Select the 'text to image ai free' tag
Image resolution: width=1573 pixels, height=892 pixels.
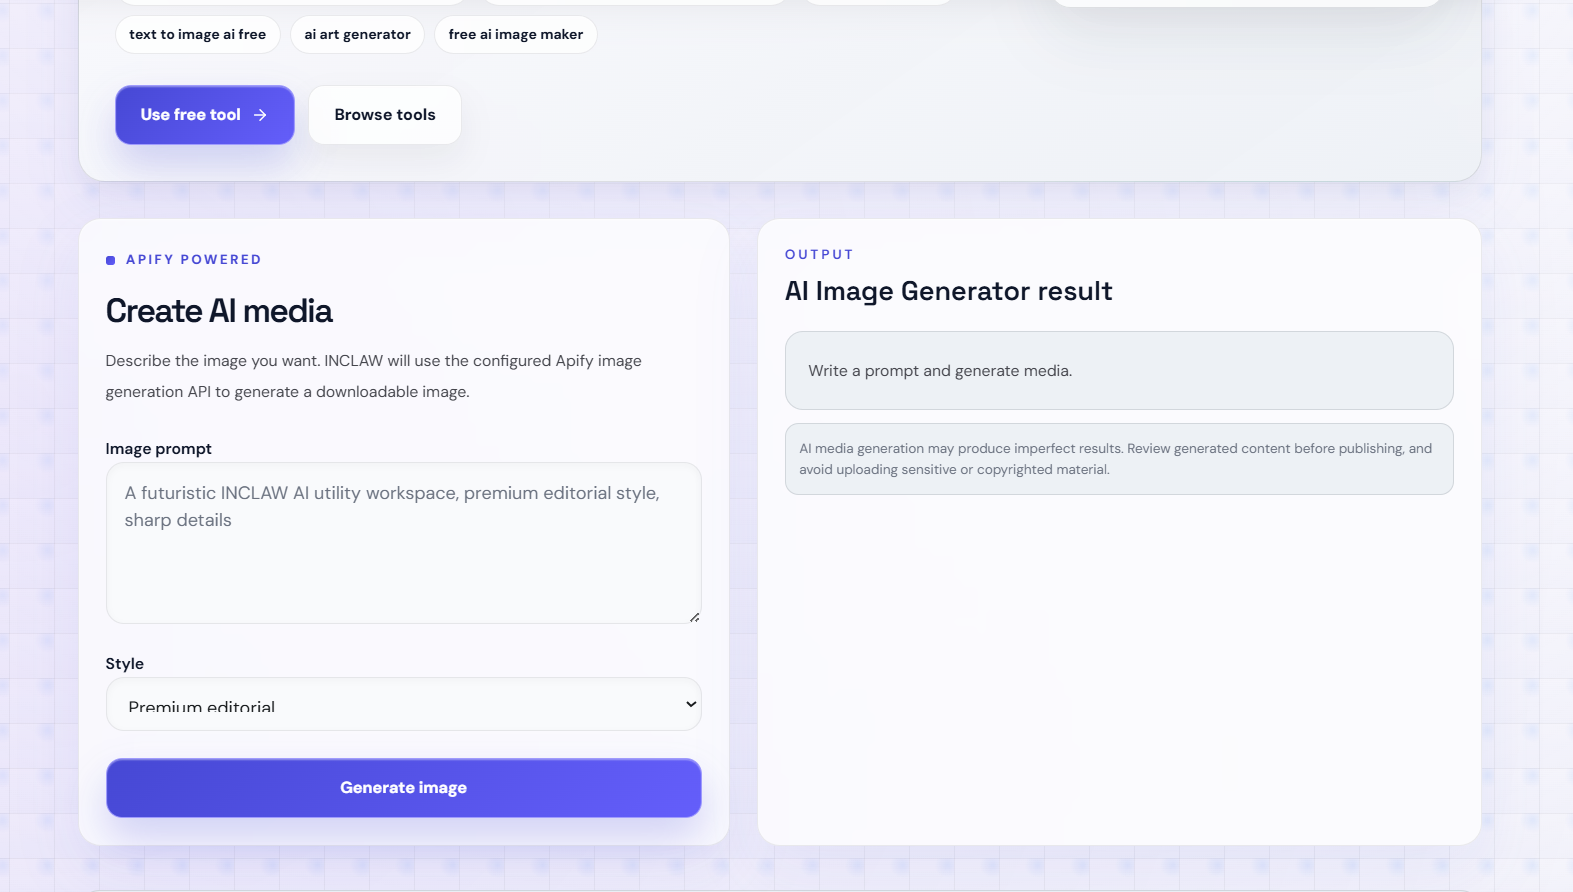pyautogui.click(x=198, y=34)
